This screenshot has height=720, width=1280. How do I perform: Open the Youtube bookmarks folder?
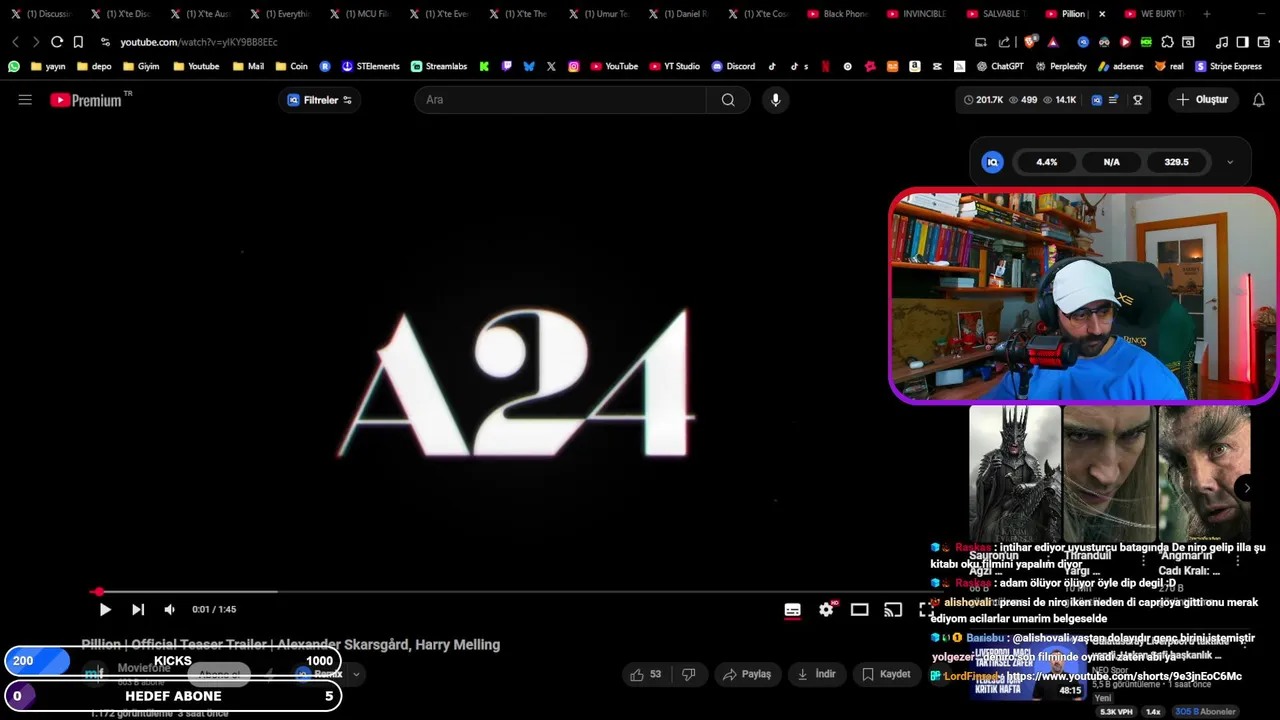point(196,67)
